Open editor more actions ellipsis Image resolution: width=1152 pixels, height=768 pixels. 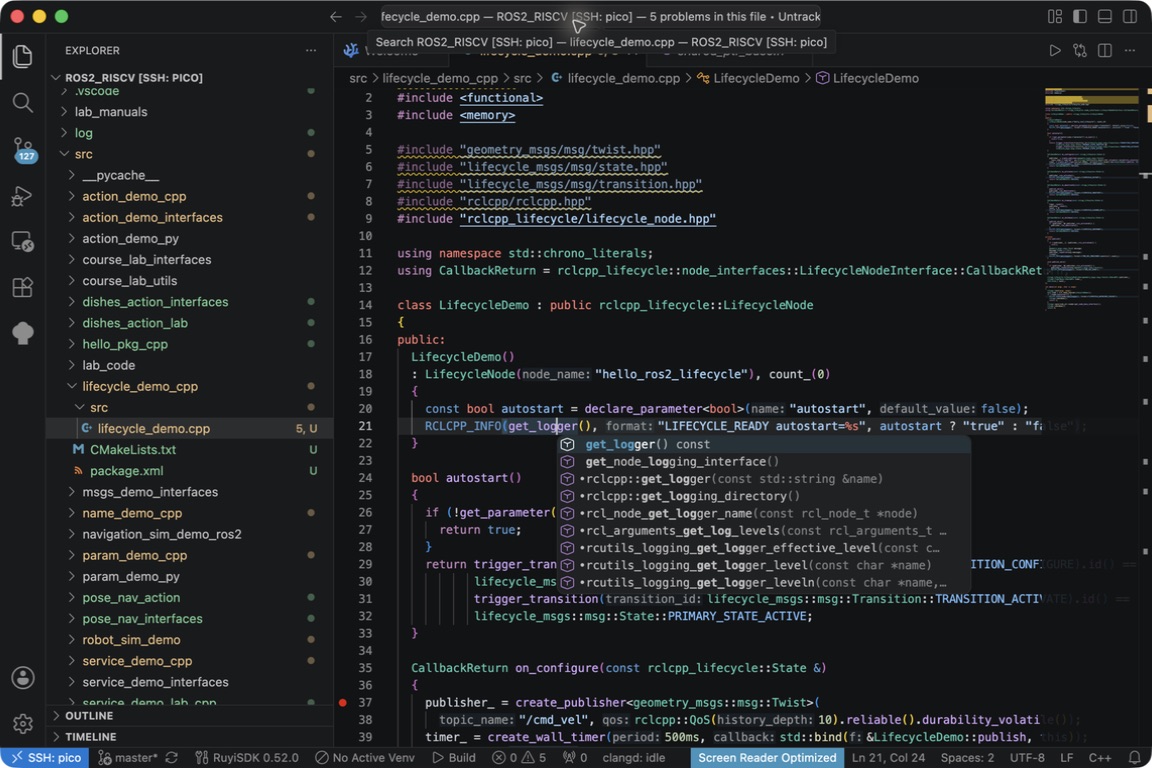(1129, 50)
